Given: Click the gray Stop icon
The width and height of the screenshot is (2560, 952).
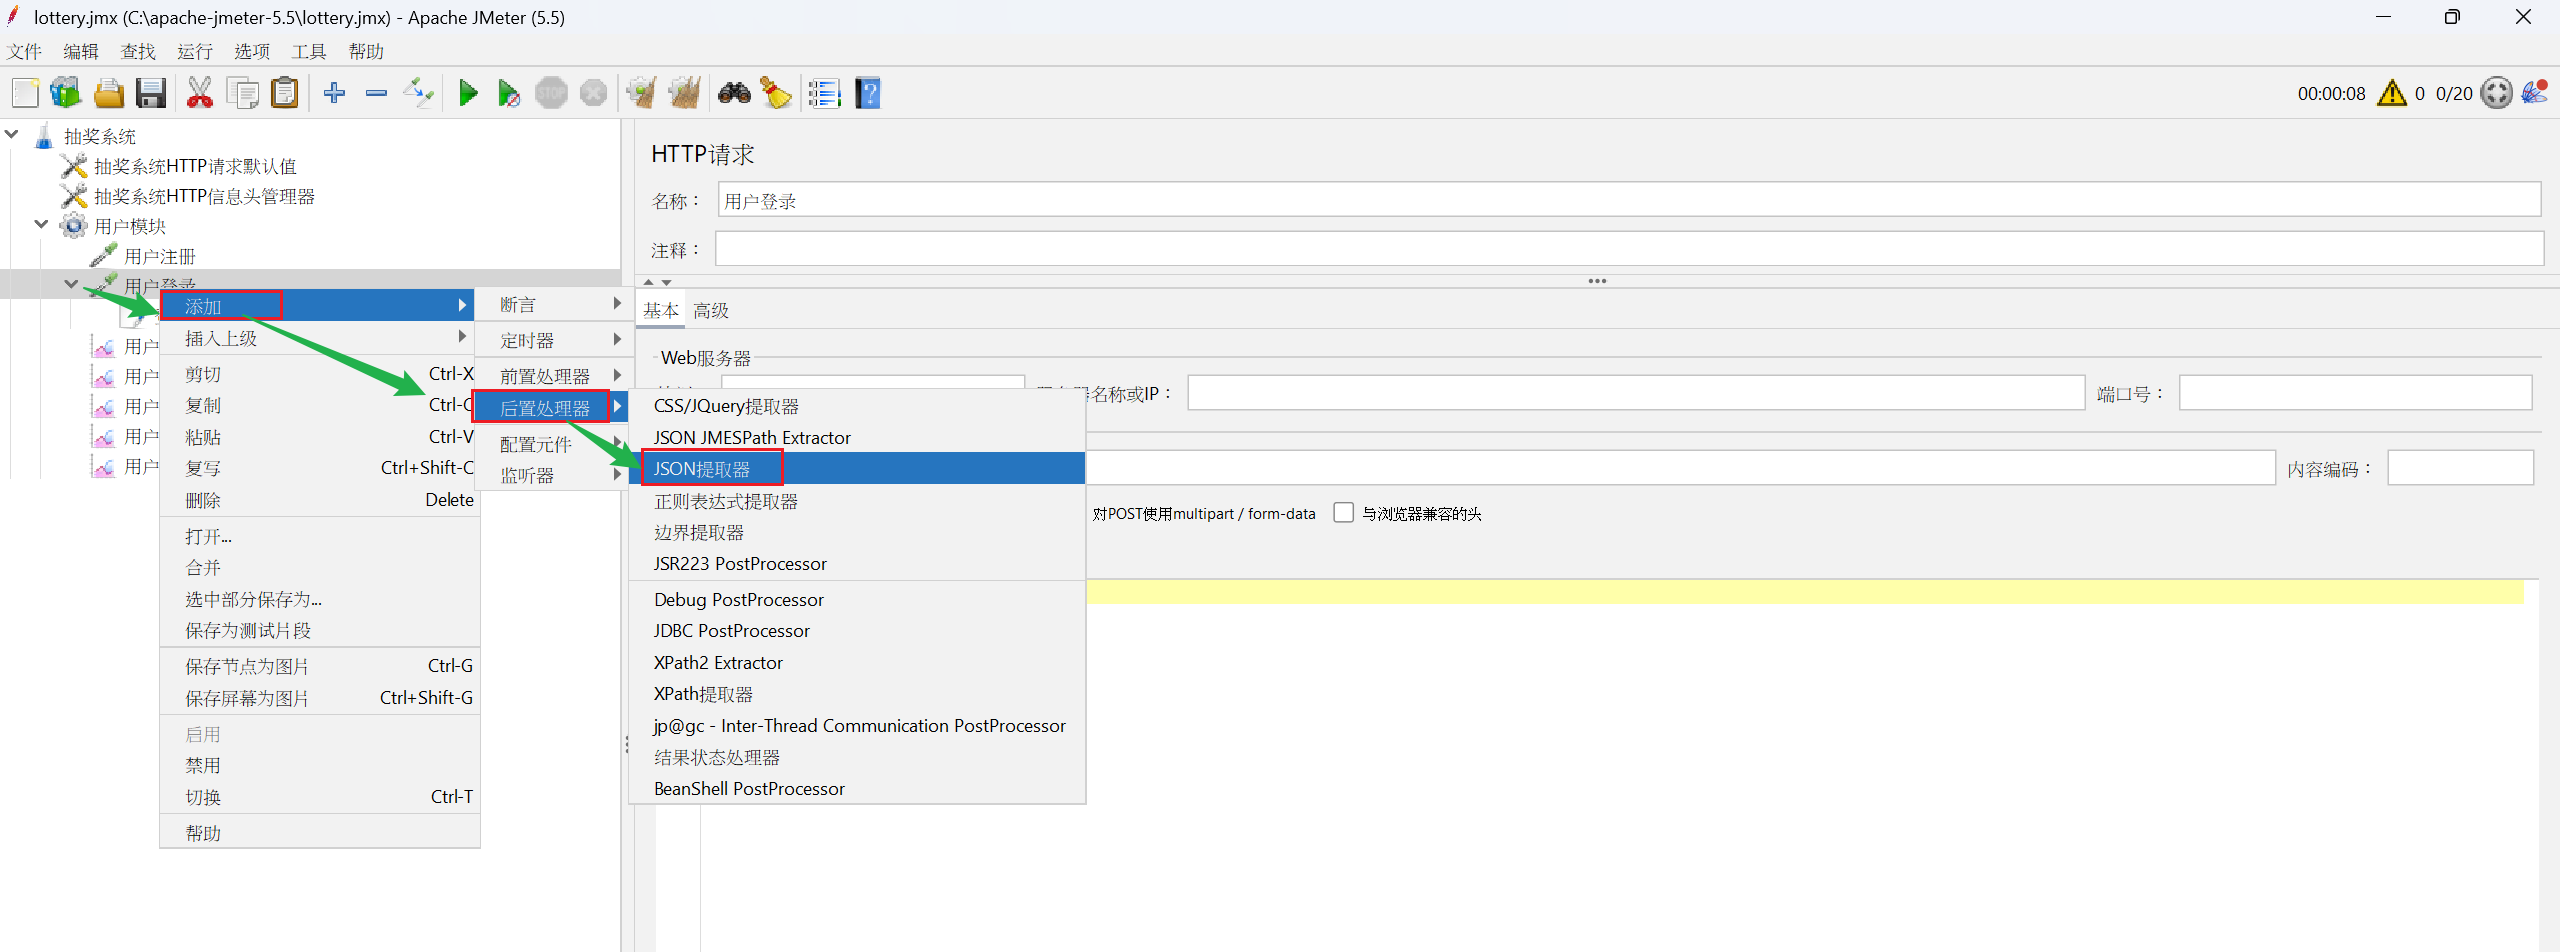Looking at the screenshot, I should tap(551, 93).
